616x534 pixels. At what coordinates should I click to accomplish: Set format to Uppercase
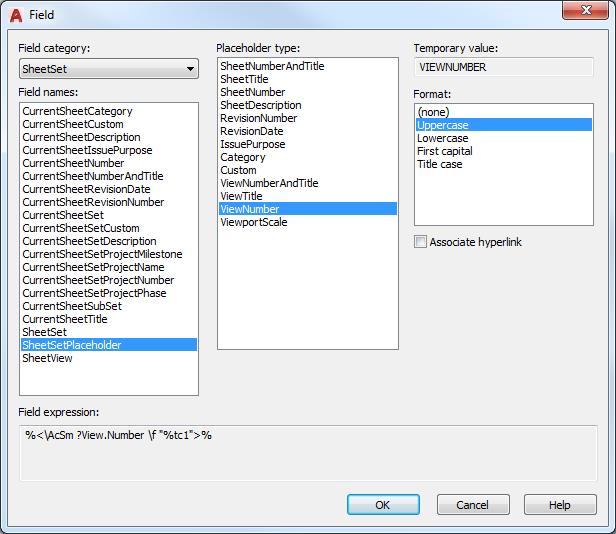tap(504, 125)
